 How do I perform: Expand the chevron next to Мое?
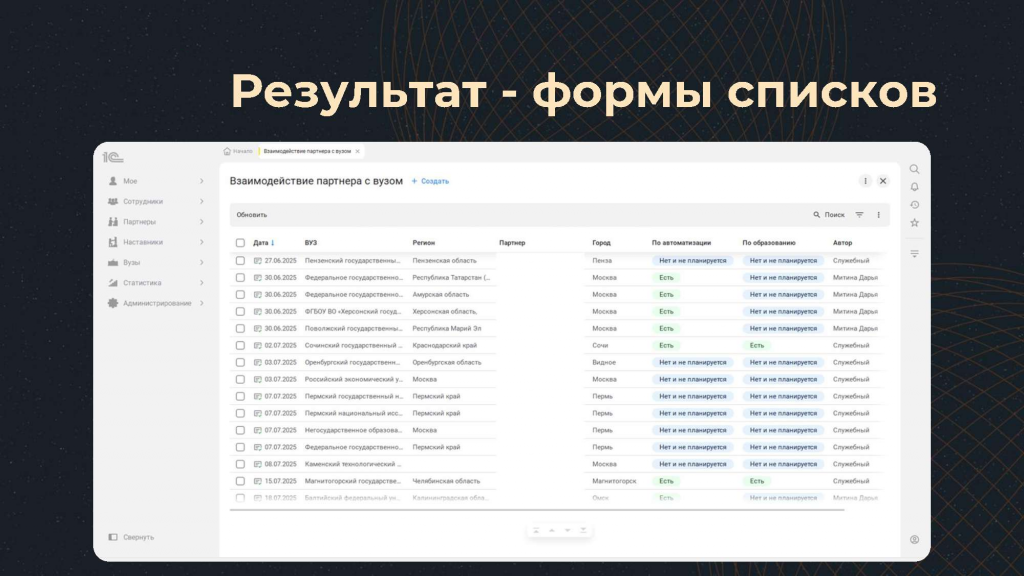tap(201, 181)
